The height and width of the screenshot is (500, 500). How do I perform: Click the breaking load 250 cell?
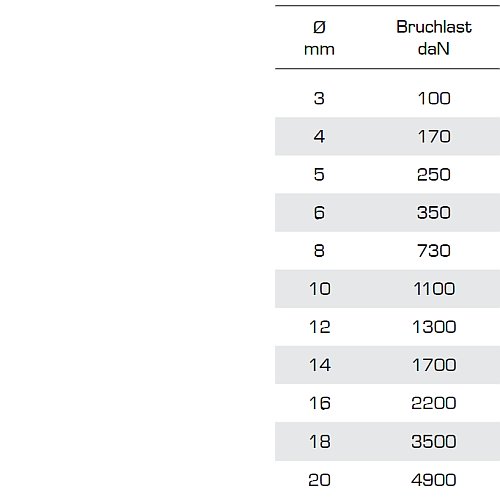point(434,174)
